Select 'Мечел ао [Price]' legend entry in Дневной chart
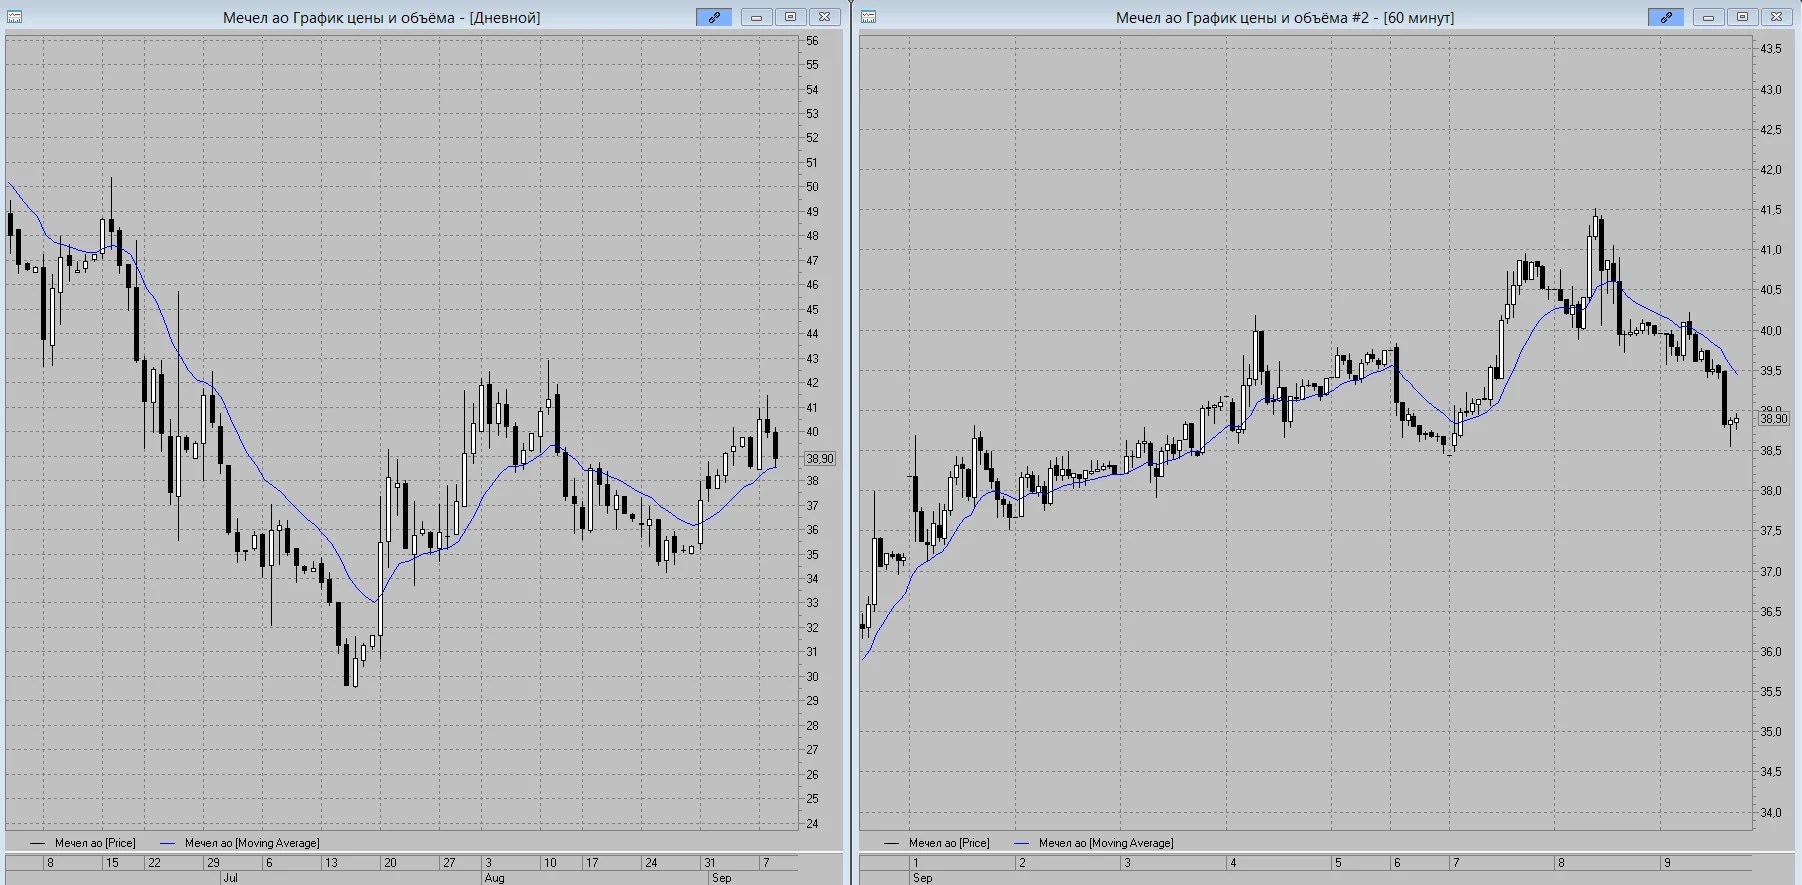Viewport: 1802px width, 885px height. tap(95, 843)
